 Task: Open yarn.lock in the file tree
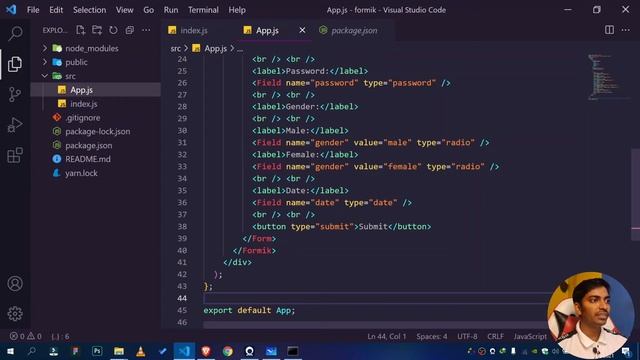(x=96, y=173)
